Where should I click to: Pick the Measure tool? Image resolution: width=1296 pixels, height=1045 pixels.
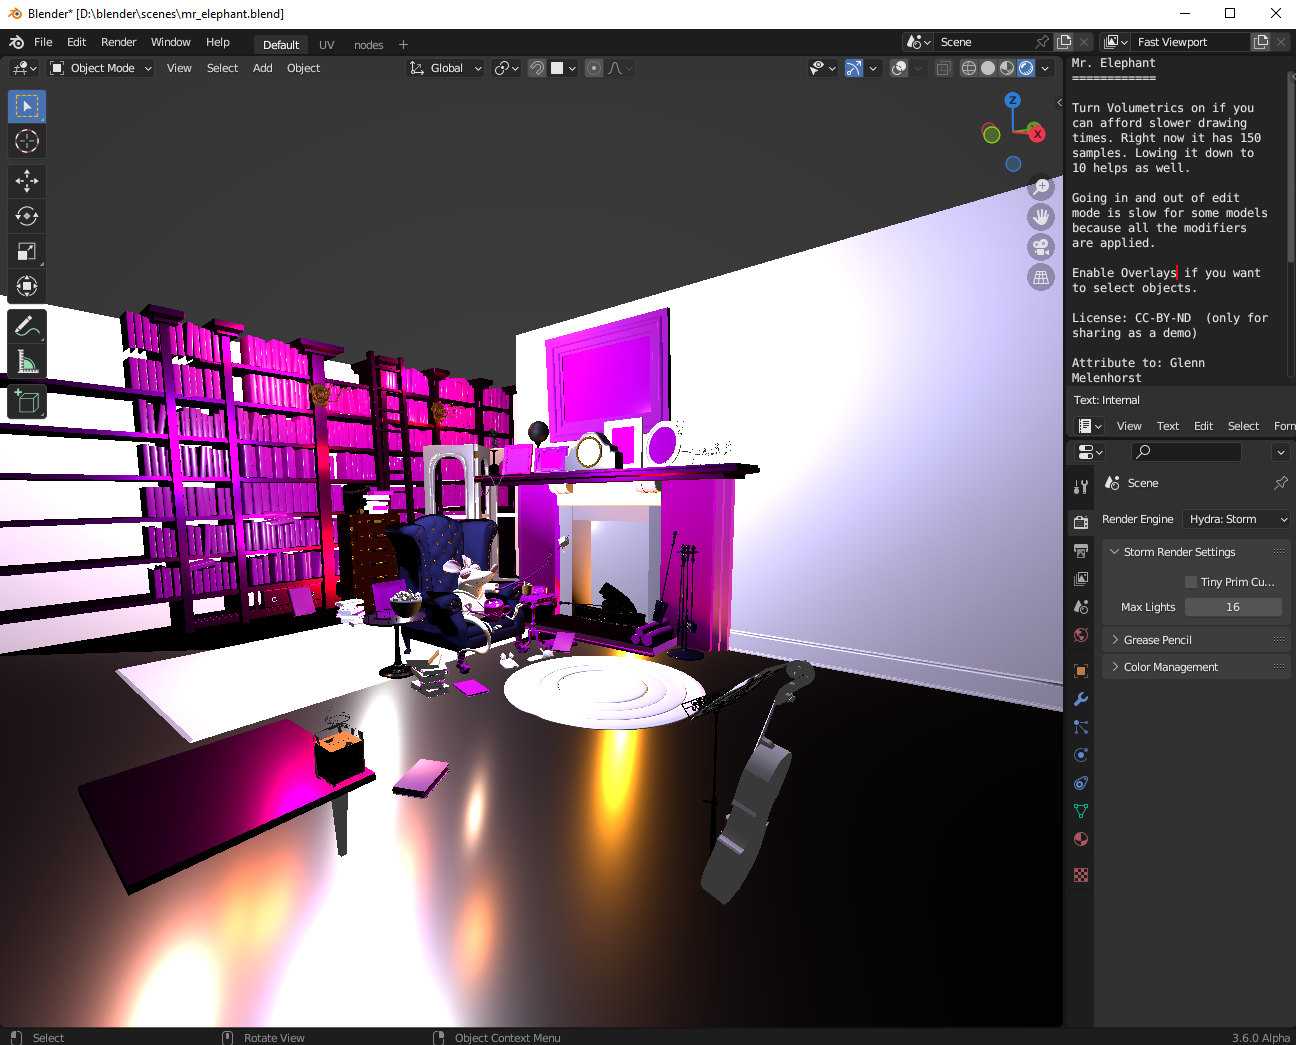(27, 362)
